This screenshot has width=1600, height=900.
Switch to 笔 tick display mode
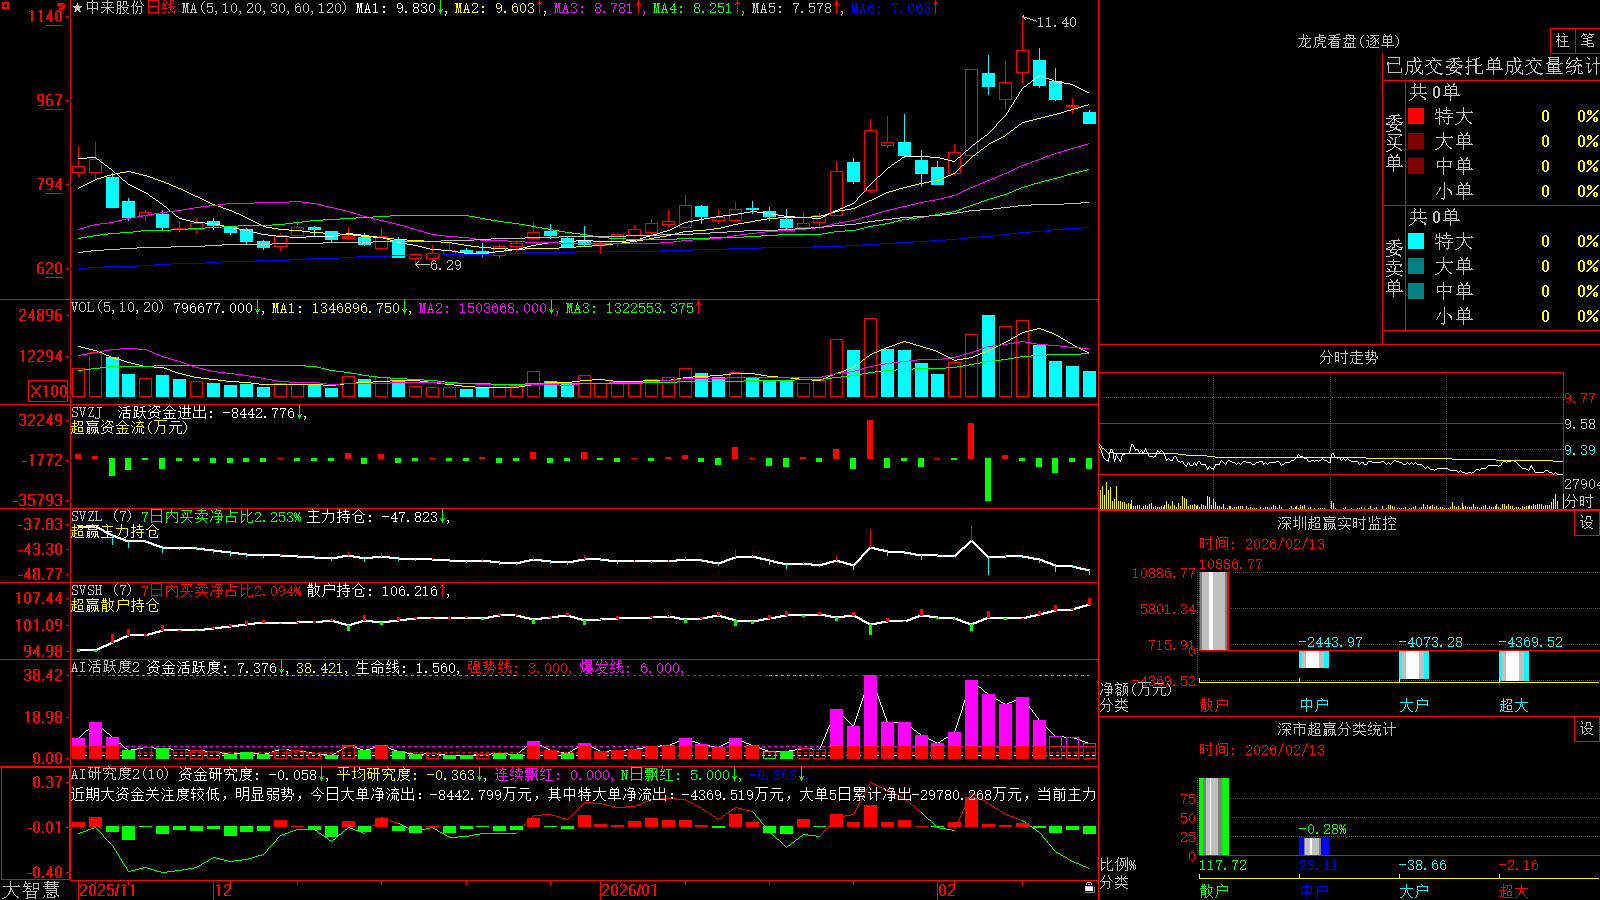[1587, 41]
